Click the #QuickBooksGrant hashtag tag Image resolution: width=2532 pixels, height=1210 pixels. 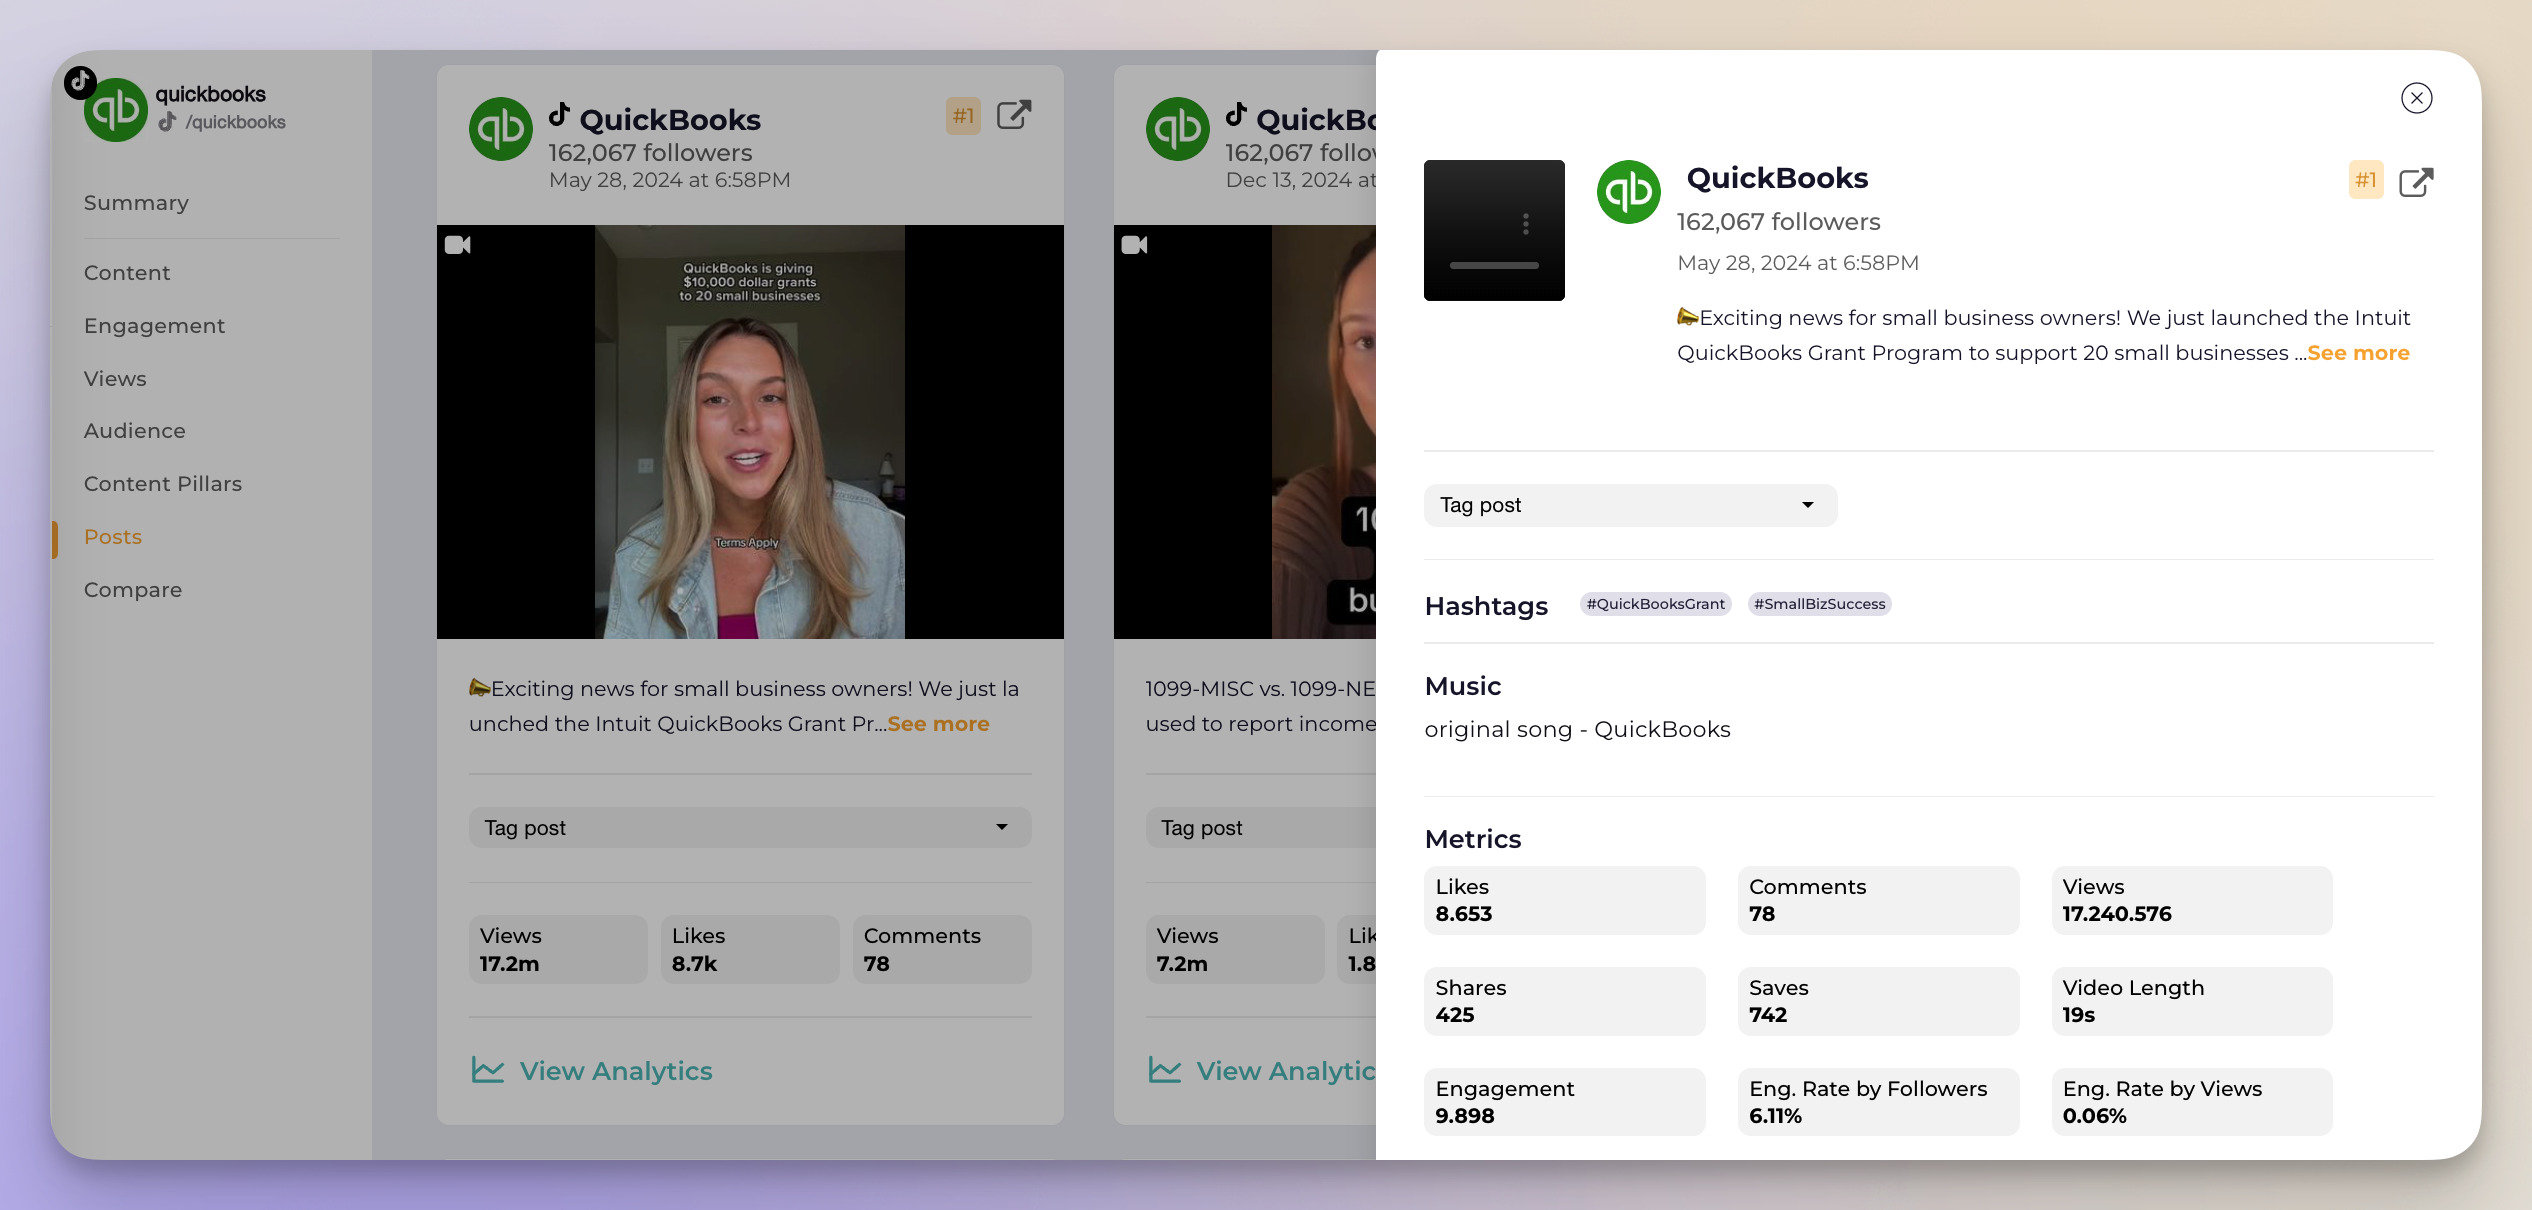(1657, 603)
